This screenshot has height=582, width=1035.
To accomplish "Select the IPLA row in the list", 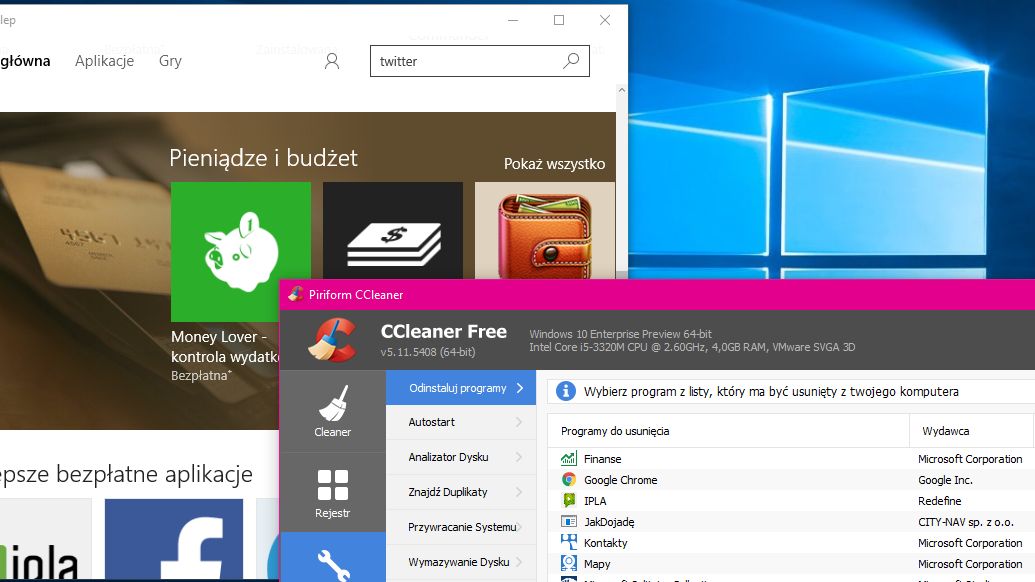I will point(791,501).
